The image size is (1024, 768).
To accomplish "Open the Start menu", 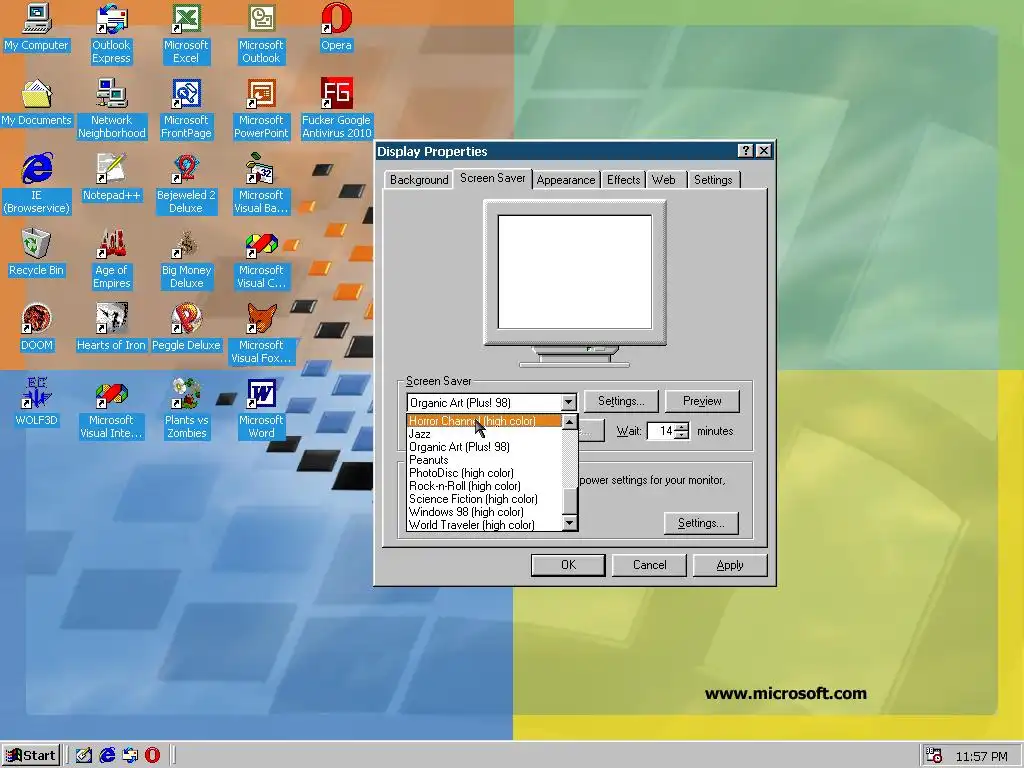I will tap(31, 756).
